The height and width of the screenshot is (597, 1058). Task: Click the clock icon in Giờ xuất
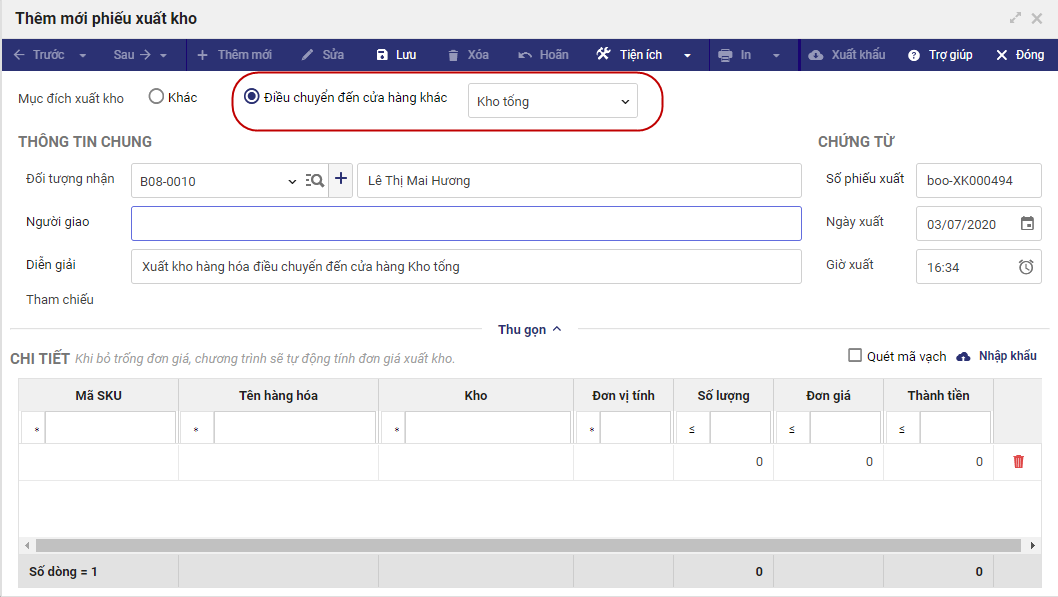tap(1026, 267)
